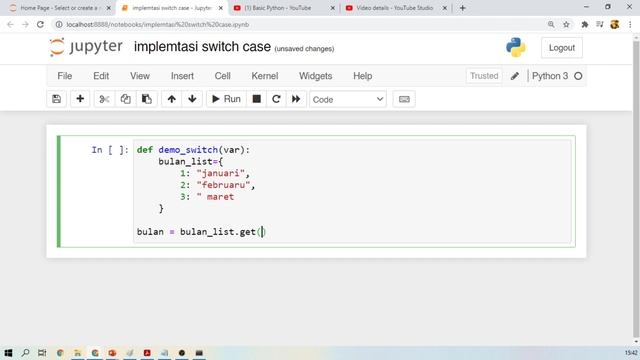Viewport: 640px width, 360px height.
Task: Open Adobe Acrobat from taskbar
Action: click(x=147, y=353)
